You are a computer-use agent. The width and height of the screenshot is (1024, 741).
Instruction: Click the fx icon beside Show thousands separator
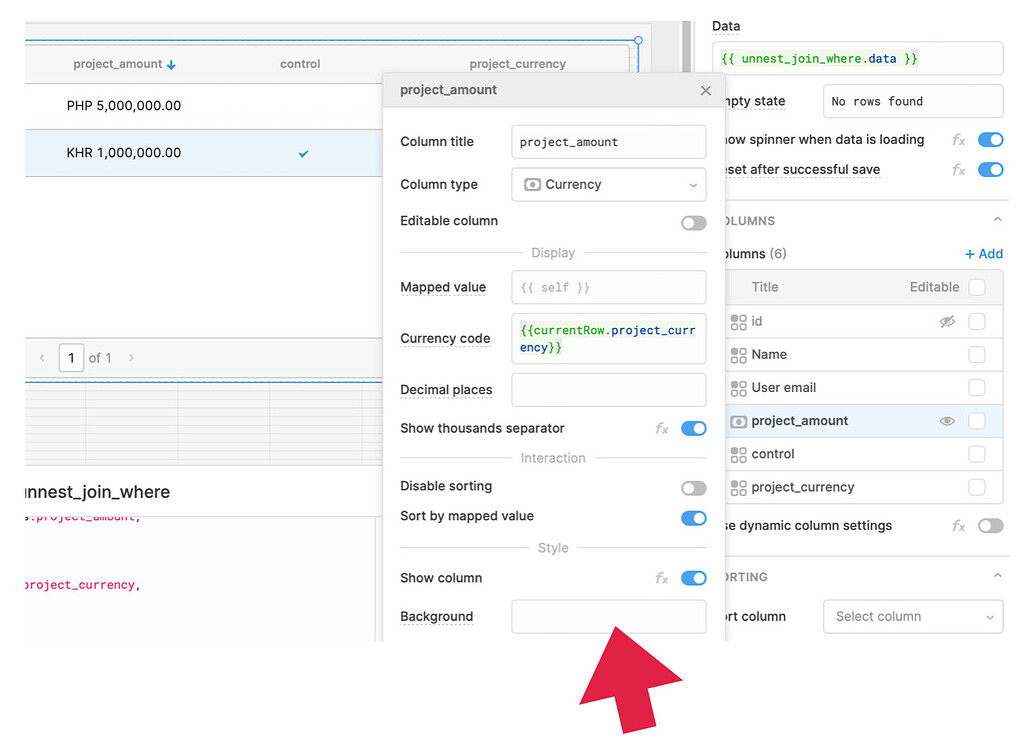pos(661,428)
